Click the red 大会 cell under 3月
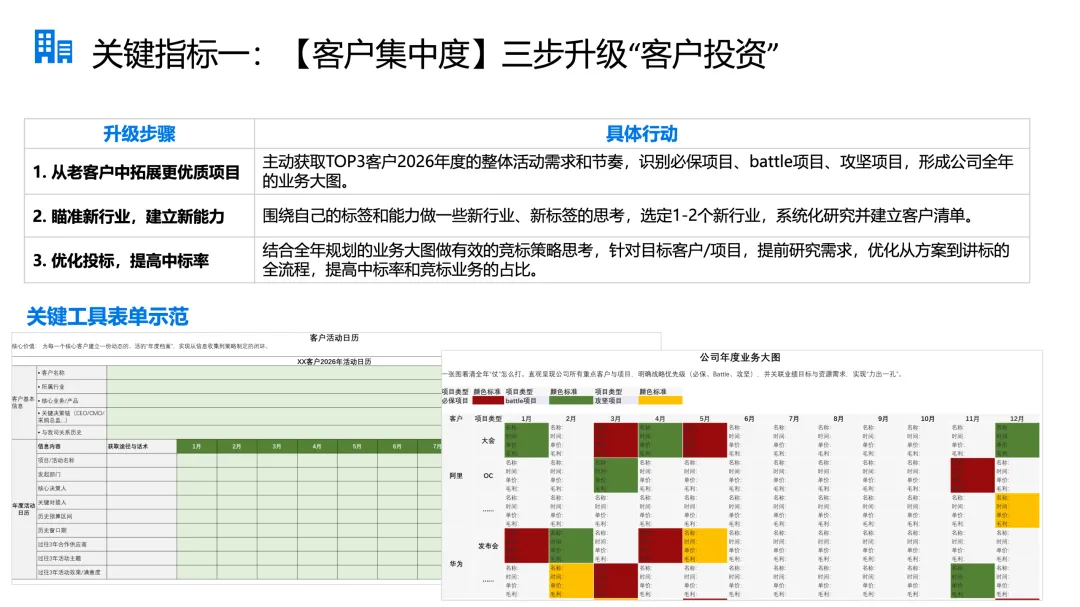Image resolution: width=1080 pixels, height=607 pixels. [x=615, y=440]
